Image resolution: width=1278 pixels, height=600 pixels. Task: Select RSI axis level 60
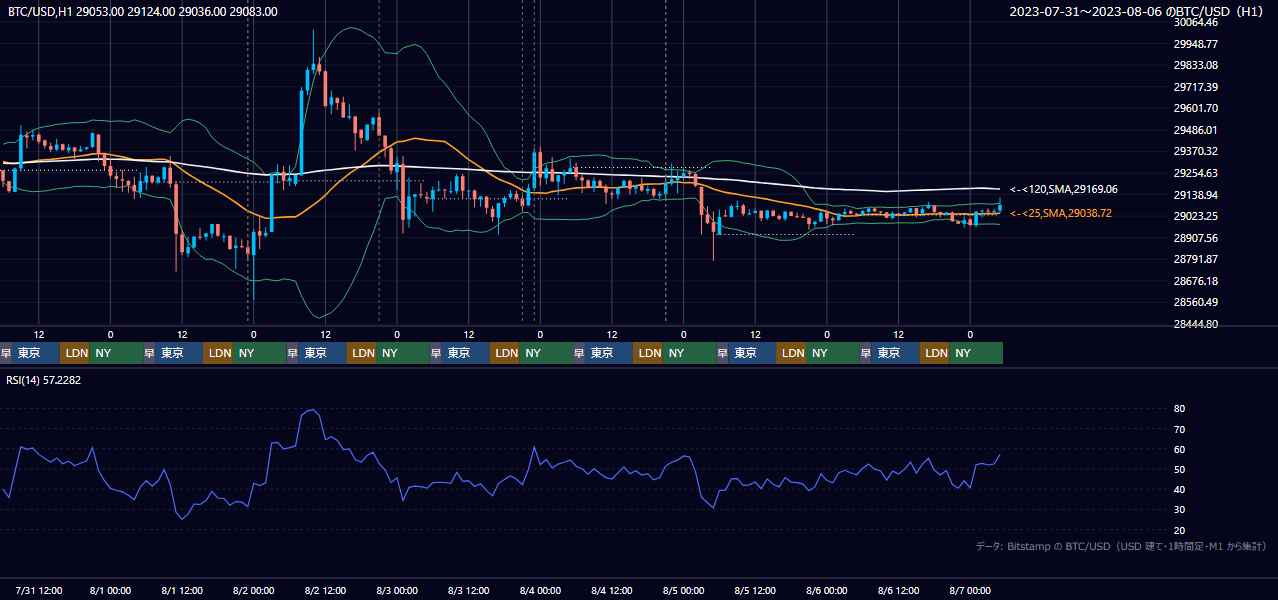coord(1179,449)
